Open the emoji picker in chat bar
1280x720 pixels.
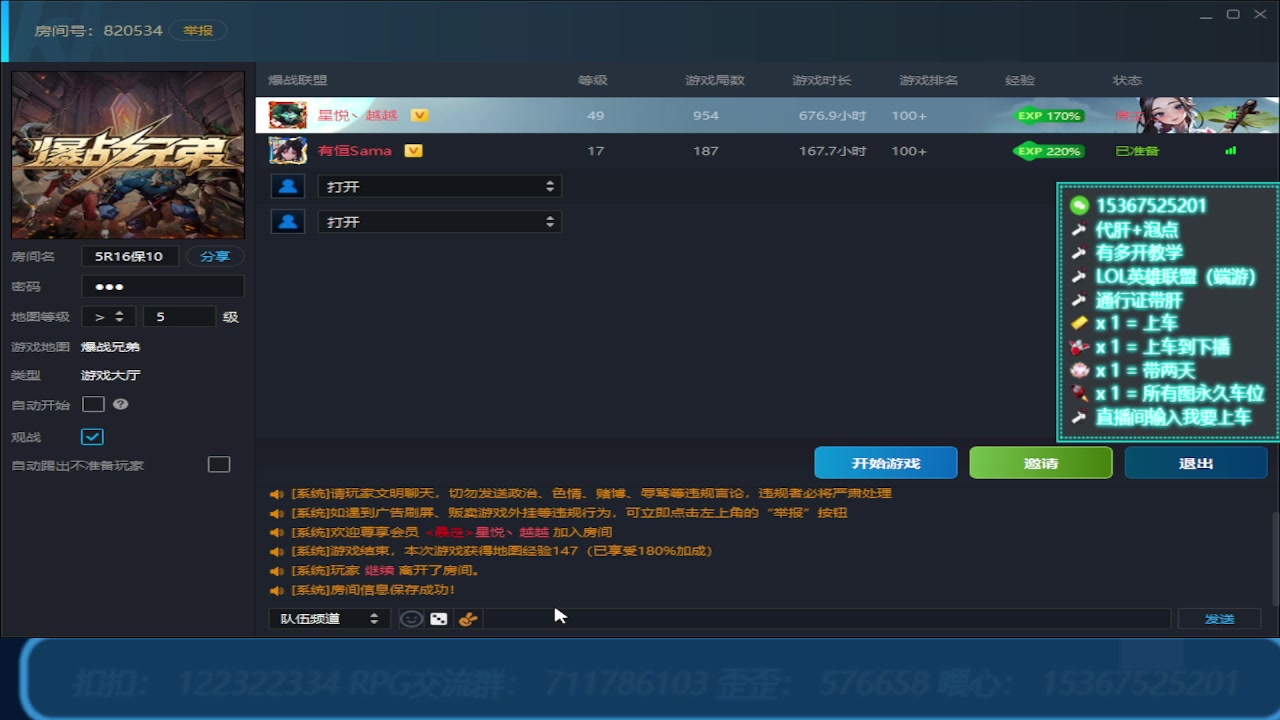pos(411,619)
